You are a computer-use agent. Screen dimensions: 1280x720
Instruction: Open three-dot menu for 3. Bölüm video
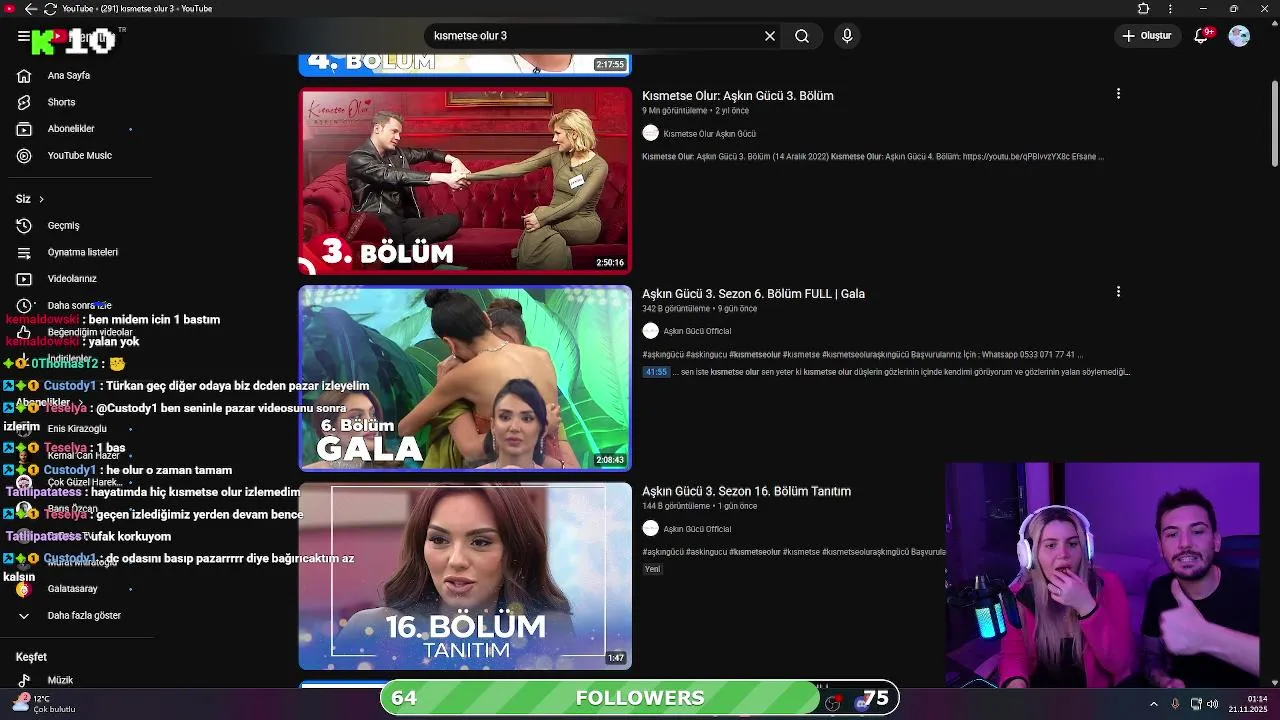tap(1118, 94)
